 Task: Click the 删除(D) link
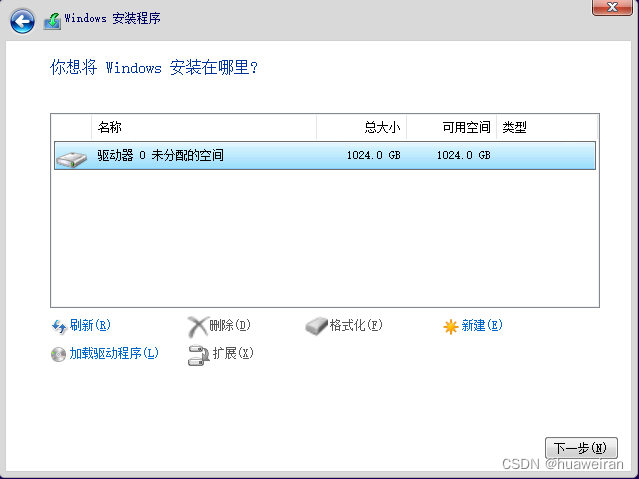click(x=229, y=325)
